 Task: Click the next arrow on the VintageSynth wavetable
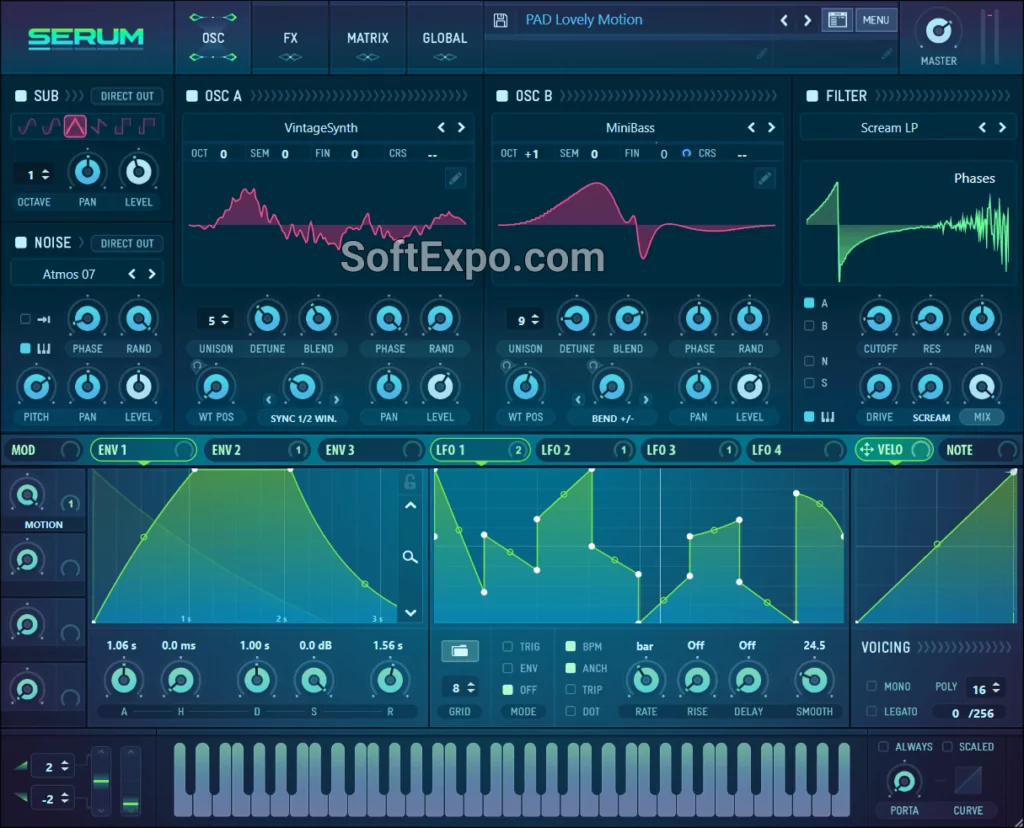point(461,127)
